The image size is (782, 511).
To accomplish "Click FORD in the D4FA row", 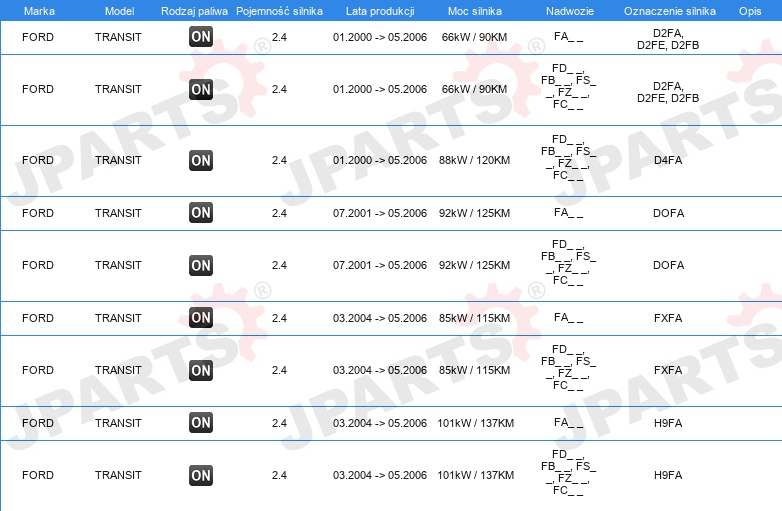I will point(38,160).
